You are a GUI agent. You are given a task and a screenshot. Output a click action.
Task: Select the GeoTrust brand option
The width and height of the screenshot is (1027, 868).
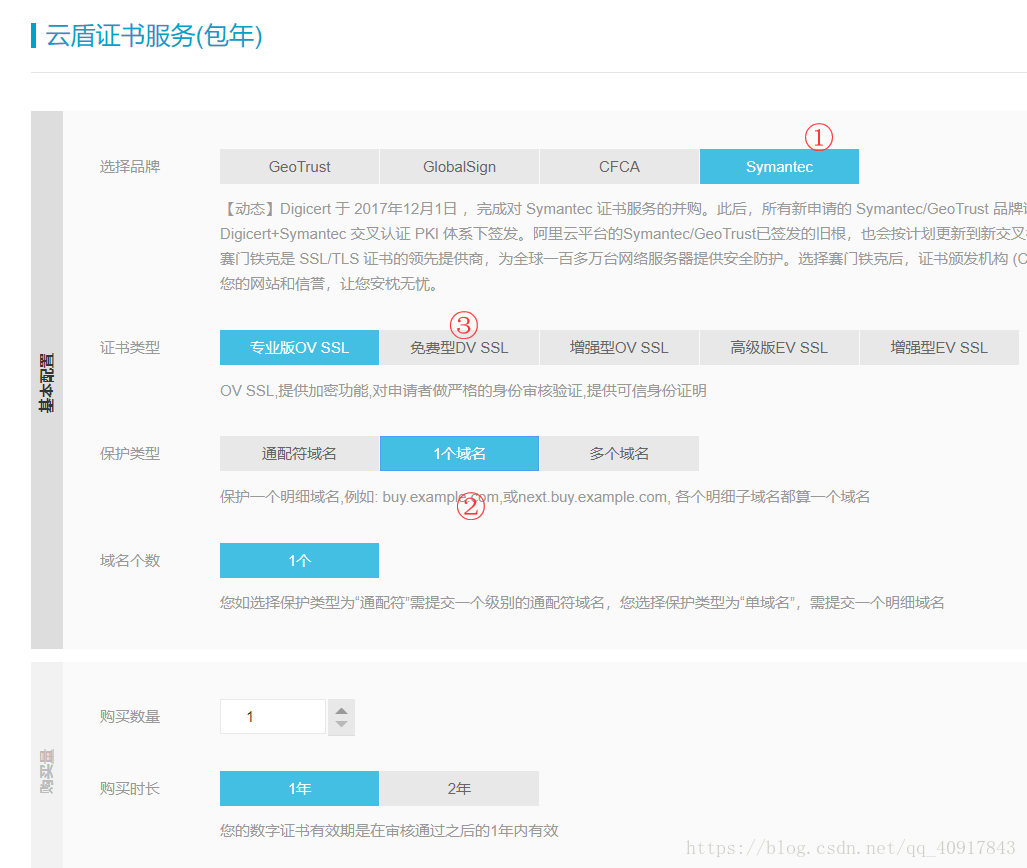(299, 166)
